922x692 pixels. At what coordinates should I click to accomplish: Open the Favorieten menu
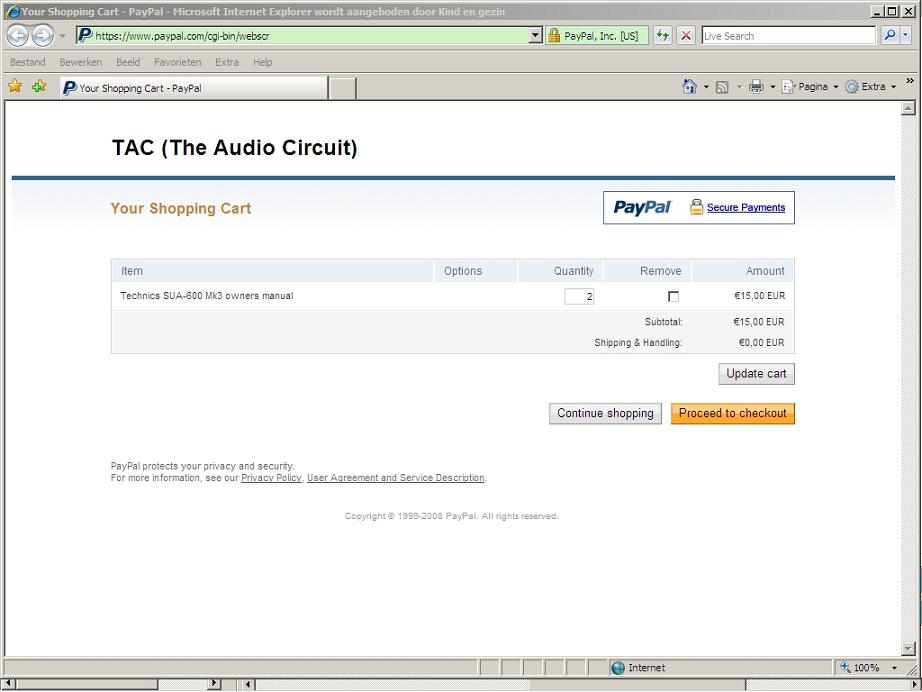(178, 62)
